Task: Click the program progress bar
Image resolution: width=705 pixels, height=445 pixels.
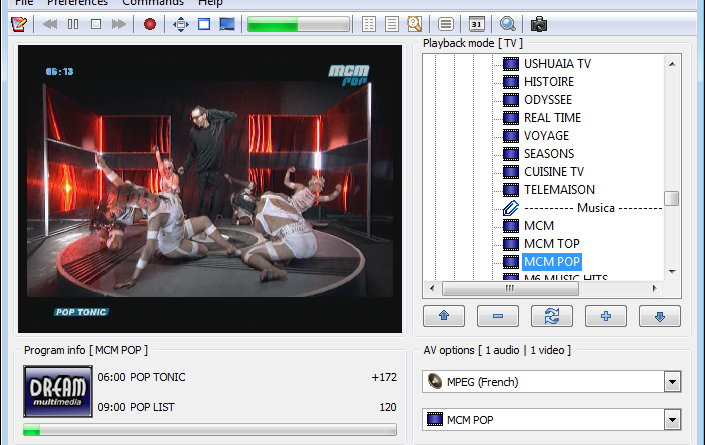Action: click(210, 430)
